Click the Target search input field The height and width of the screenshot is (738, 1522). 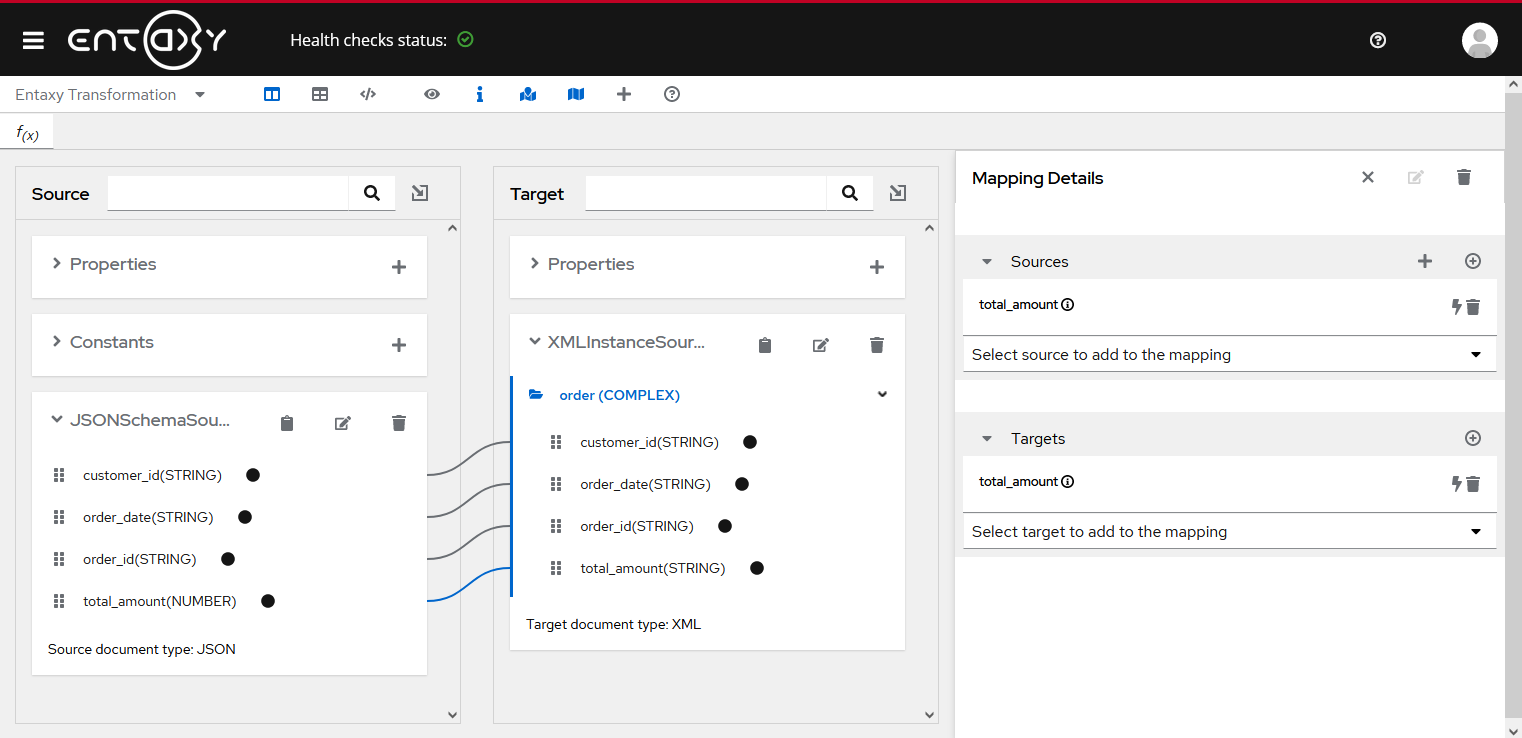tap(706, 193)
